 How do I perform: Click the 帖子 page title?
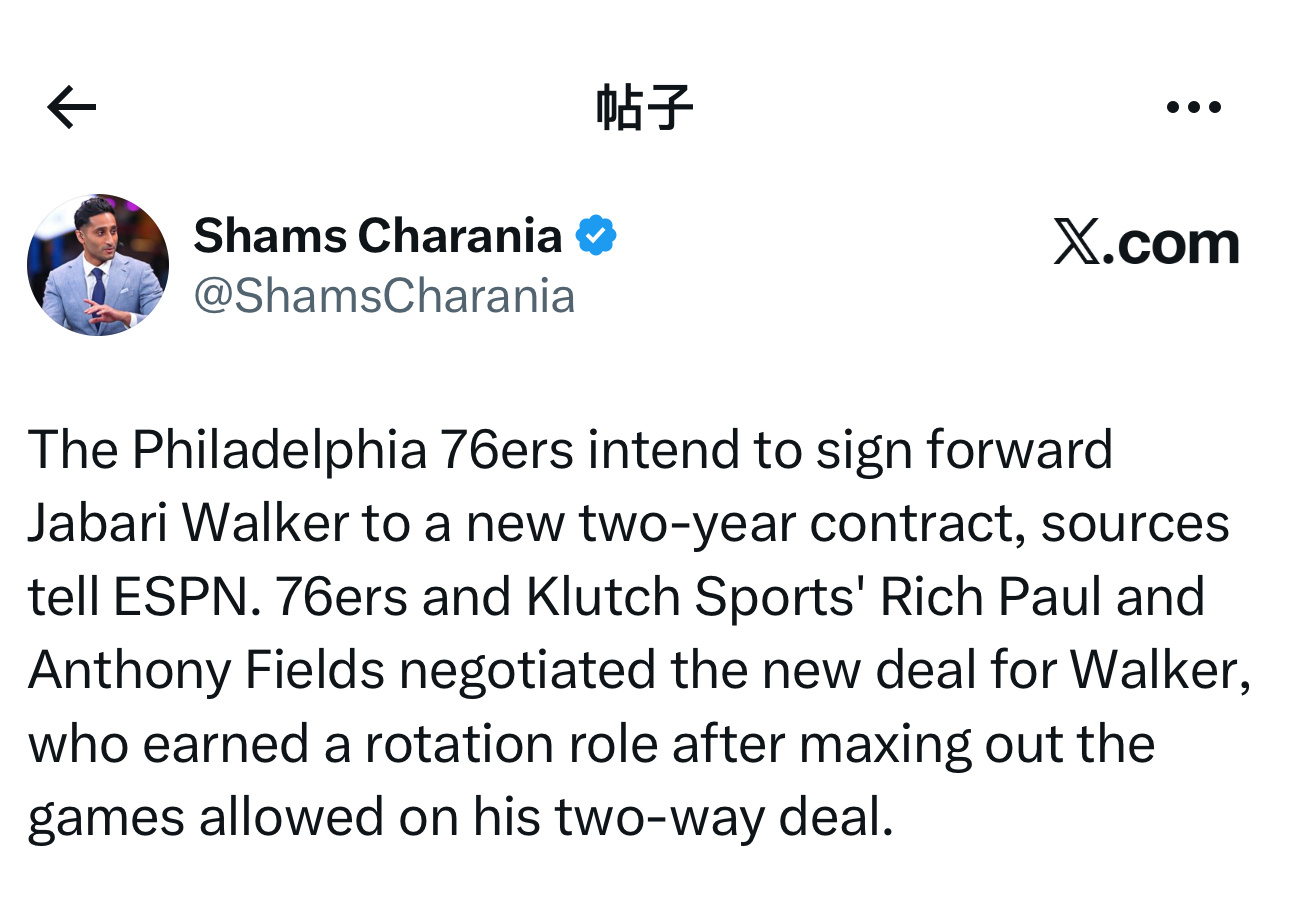pos(644,107)
